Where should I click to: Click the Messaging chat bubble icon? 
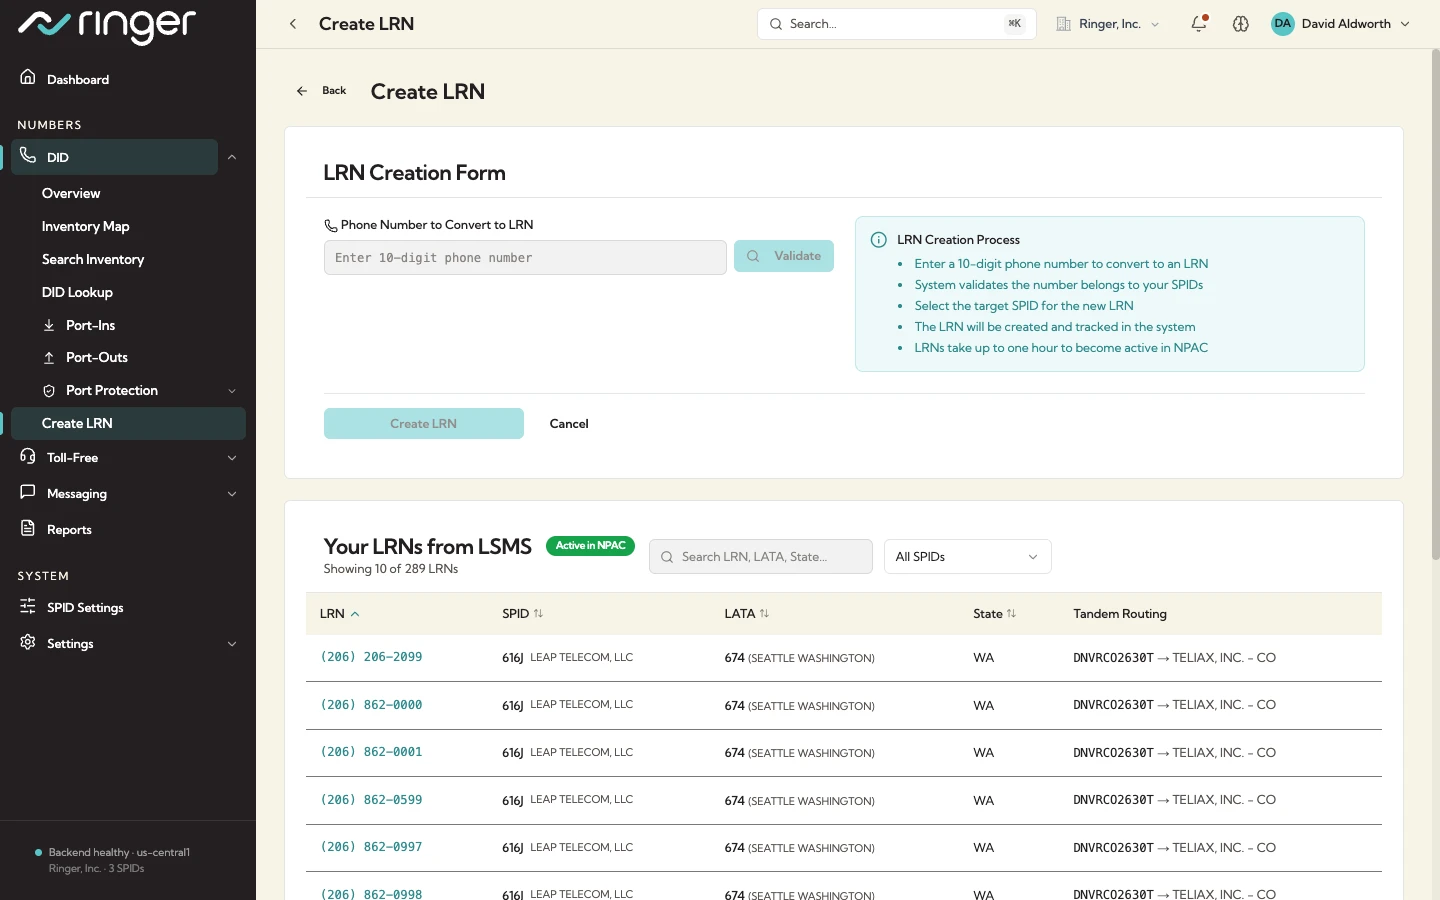click(28, 492)
